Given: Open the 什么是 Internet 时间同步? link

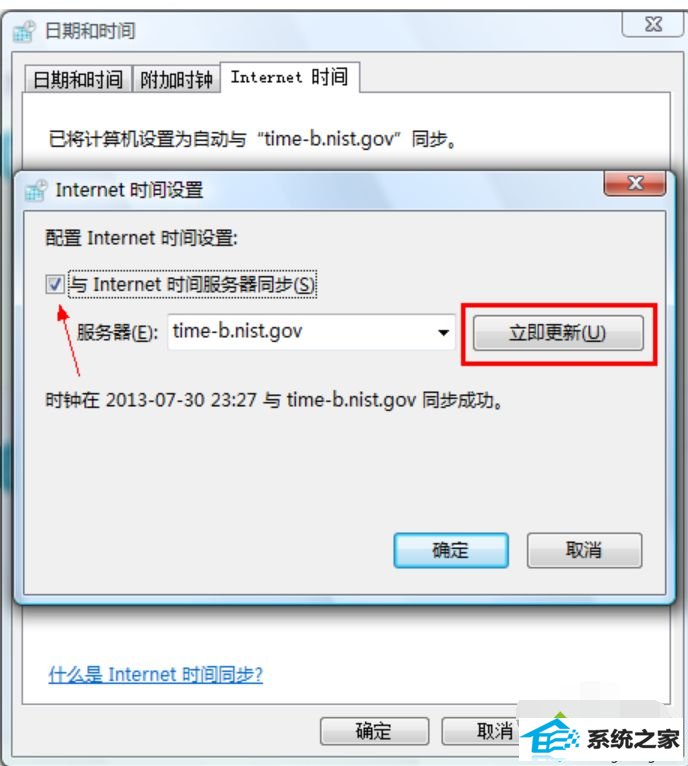Looking at the screenshot, I should click(x=155, y=674).
